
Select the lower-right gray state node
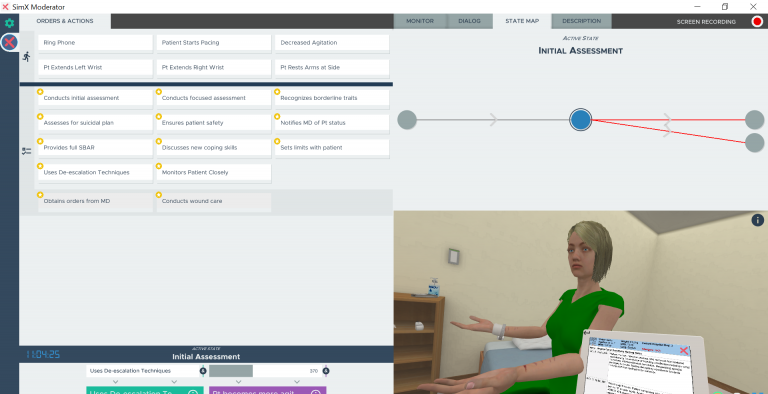click(755, 143)
